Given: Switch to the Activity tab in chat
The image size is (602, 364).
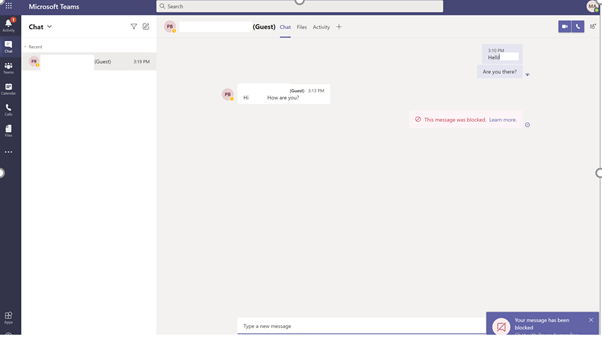Looking at the screenshot, I should [x=321, y=27].
